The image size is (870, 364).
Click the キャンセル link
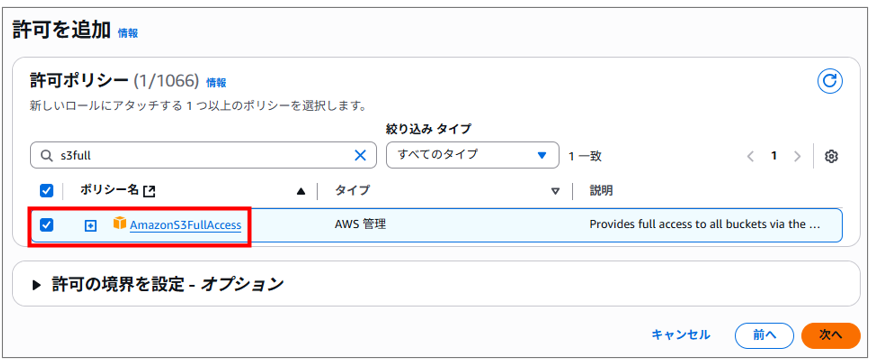[x=680, y=335]
